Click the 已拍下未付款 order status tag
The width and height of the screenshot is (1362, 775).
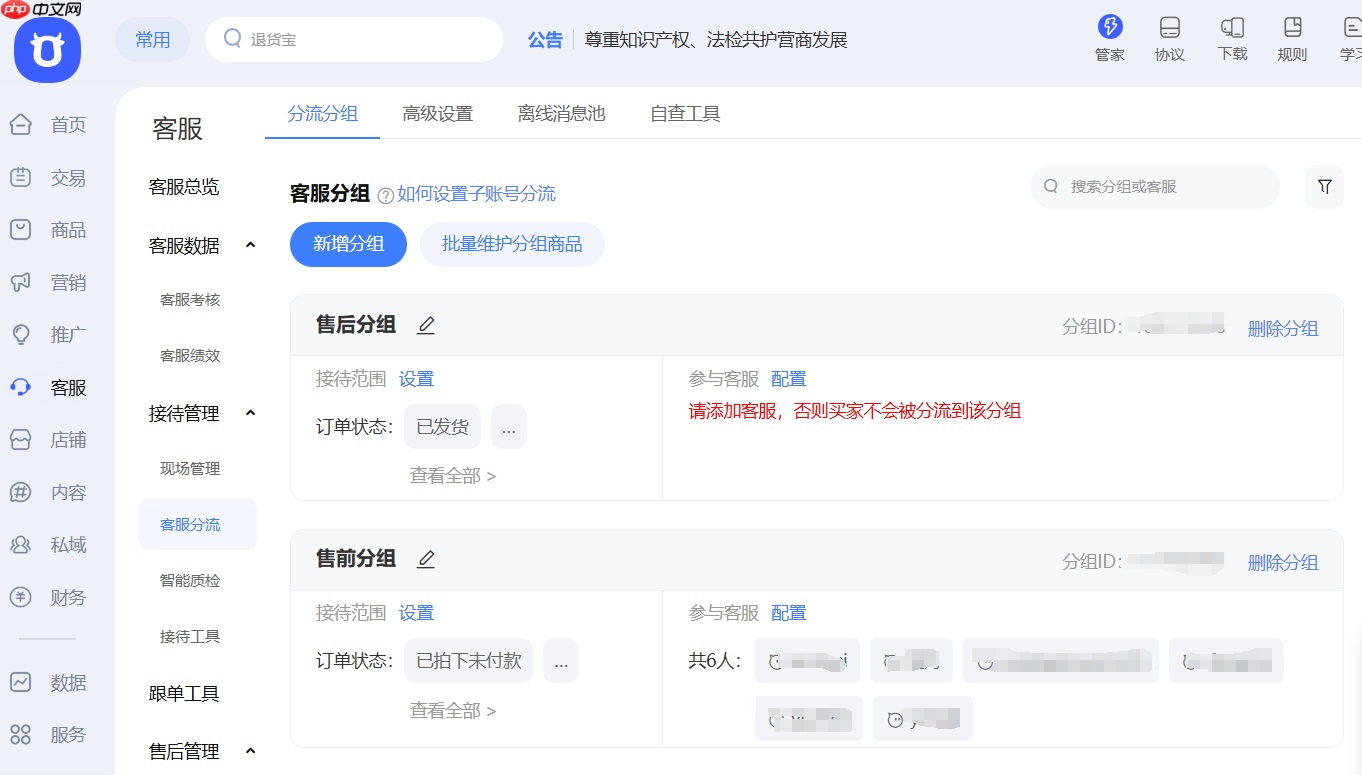[x=469, y=661]
